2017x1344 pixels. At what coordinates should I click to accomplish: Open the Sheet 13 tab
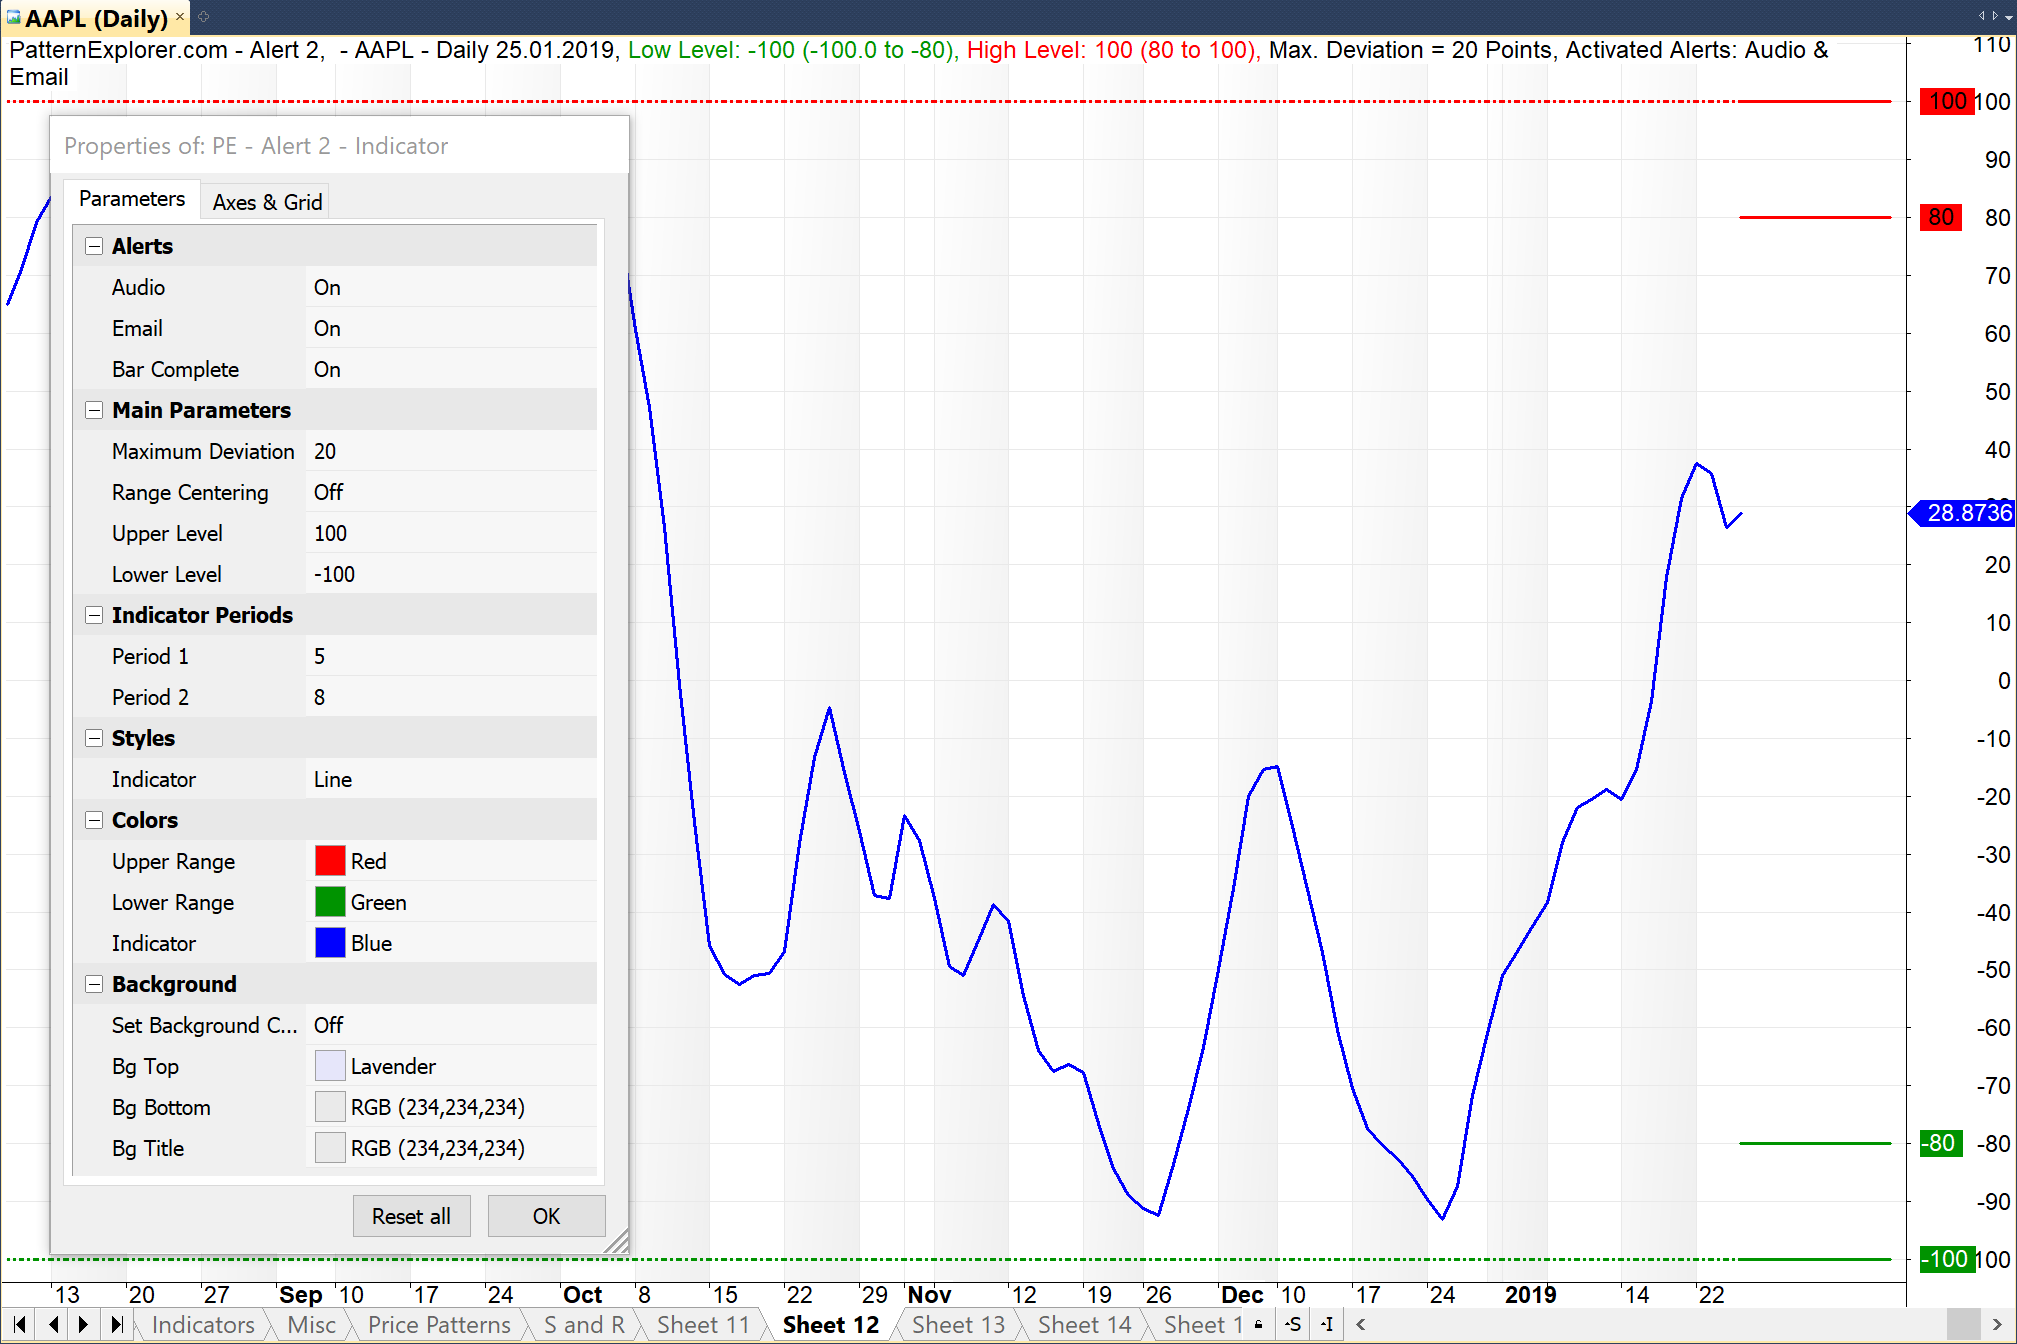pyautogui.click(x=957, y=1325)
